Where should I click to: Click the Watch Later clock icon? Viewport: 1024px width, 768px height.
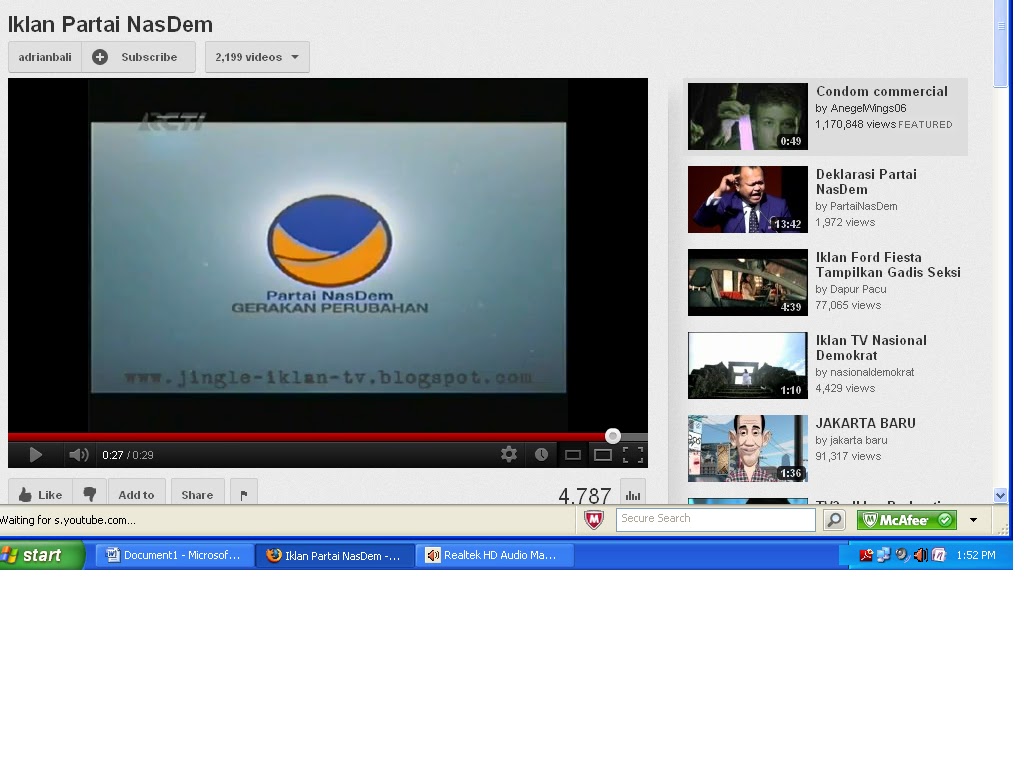[x=541, y=455]
